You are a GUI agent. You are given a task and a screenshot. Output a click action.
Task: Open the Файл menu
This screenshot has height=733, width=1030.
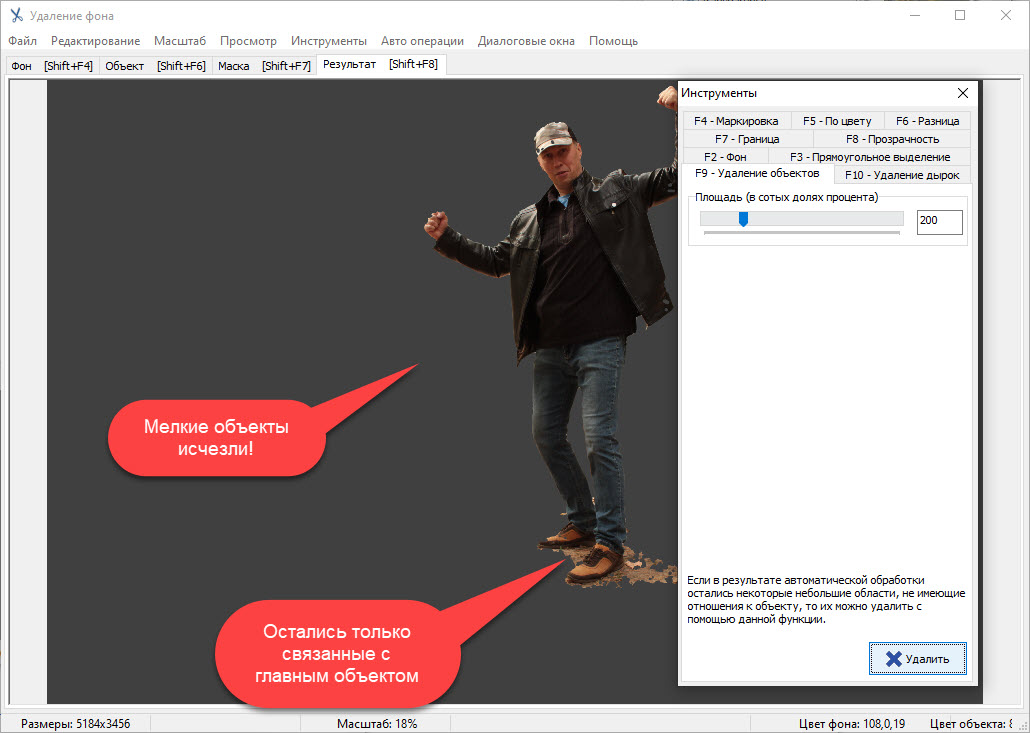click(x=22, y=41)
